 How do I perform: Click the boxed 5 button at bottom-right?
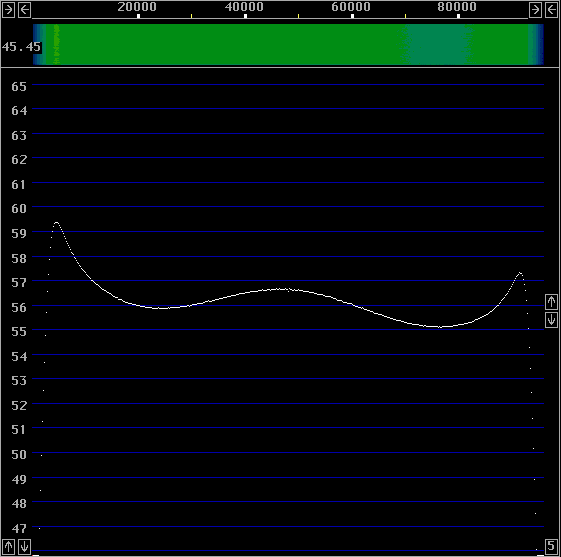[x=551, y=546]
